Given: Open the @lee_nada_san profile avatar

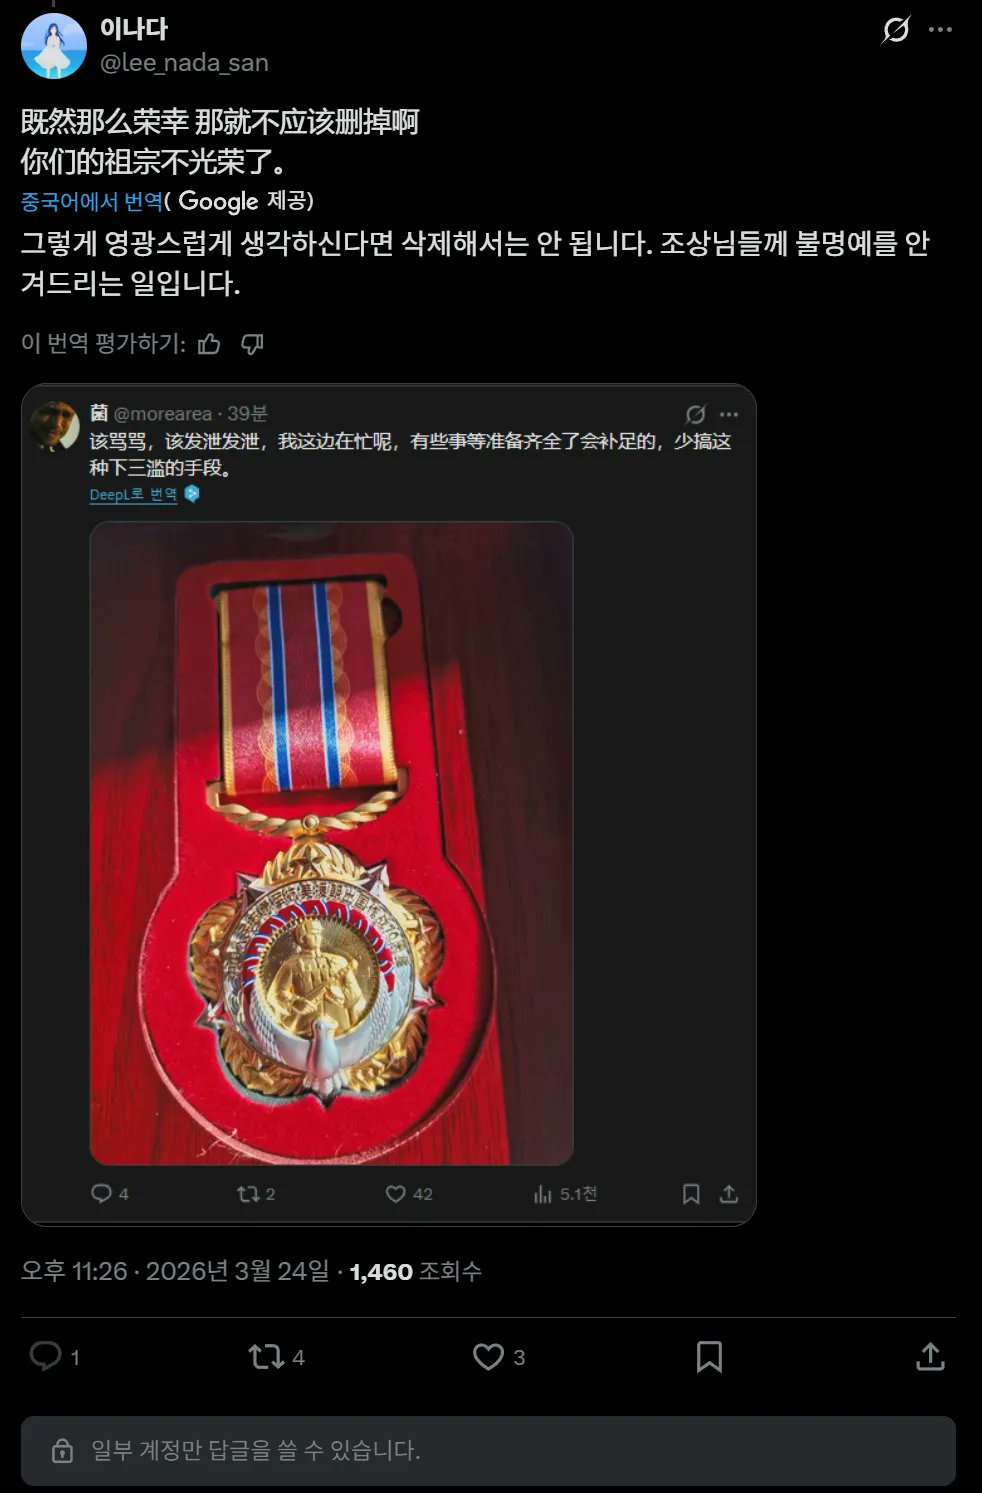Looking at the screenshot, I should click(54, 46).
